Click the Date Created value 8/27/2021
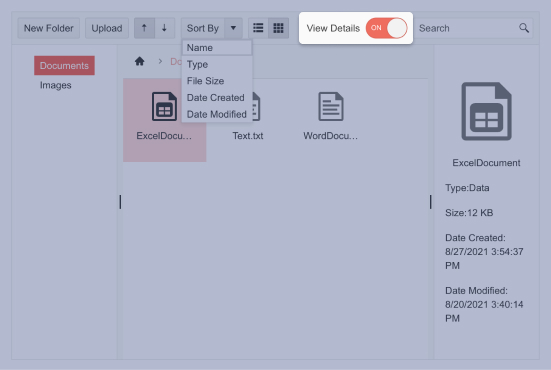 (484, 259)
